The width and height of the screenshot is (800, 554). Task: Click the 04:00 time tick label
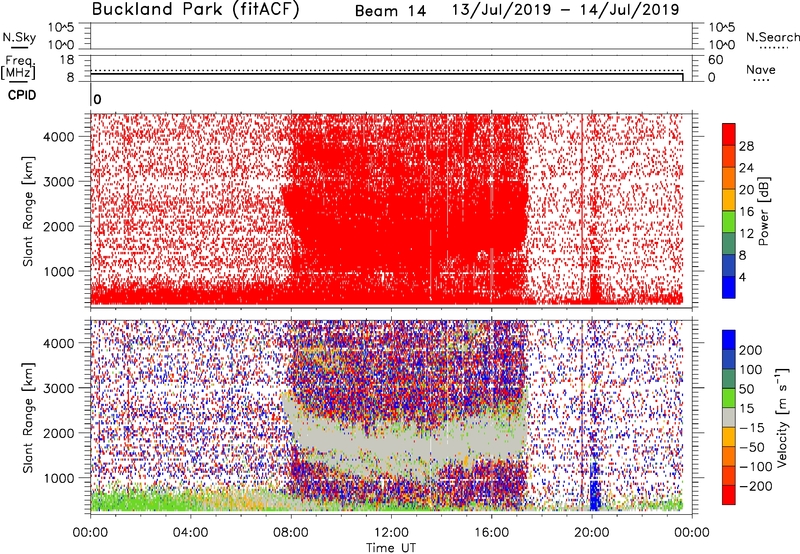pos(190,533)
